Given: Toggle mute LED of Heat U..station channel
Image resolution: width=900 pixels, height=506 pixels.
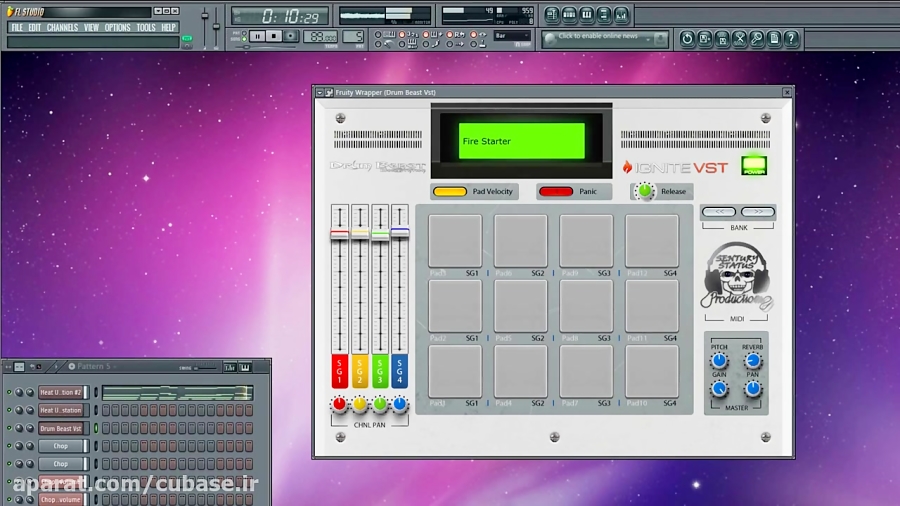Looking at the screenshot, I should [x=9, y=410].
